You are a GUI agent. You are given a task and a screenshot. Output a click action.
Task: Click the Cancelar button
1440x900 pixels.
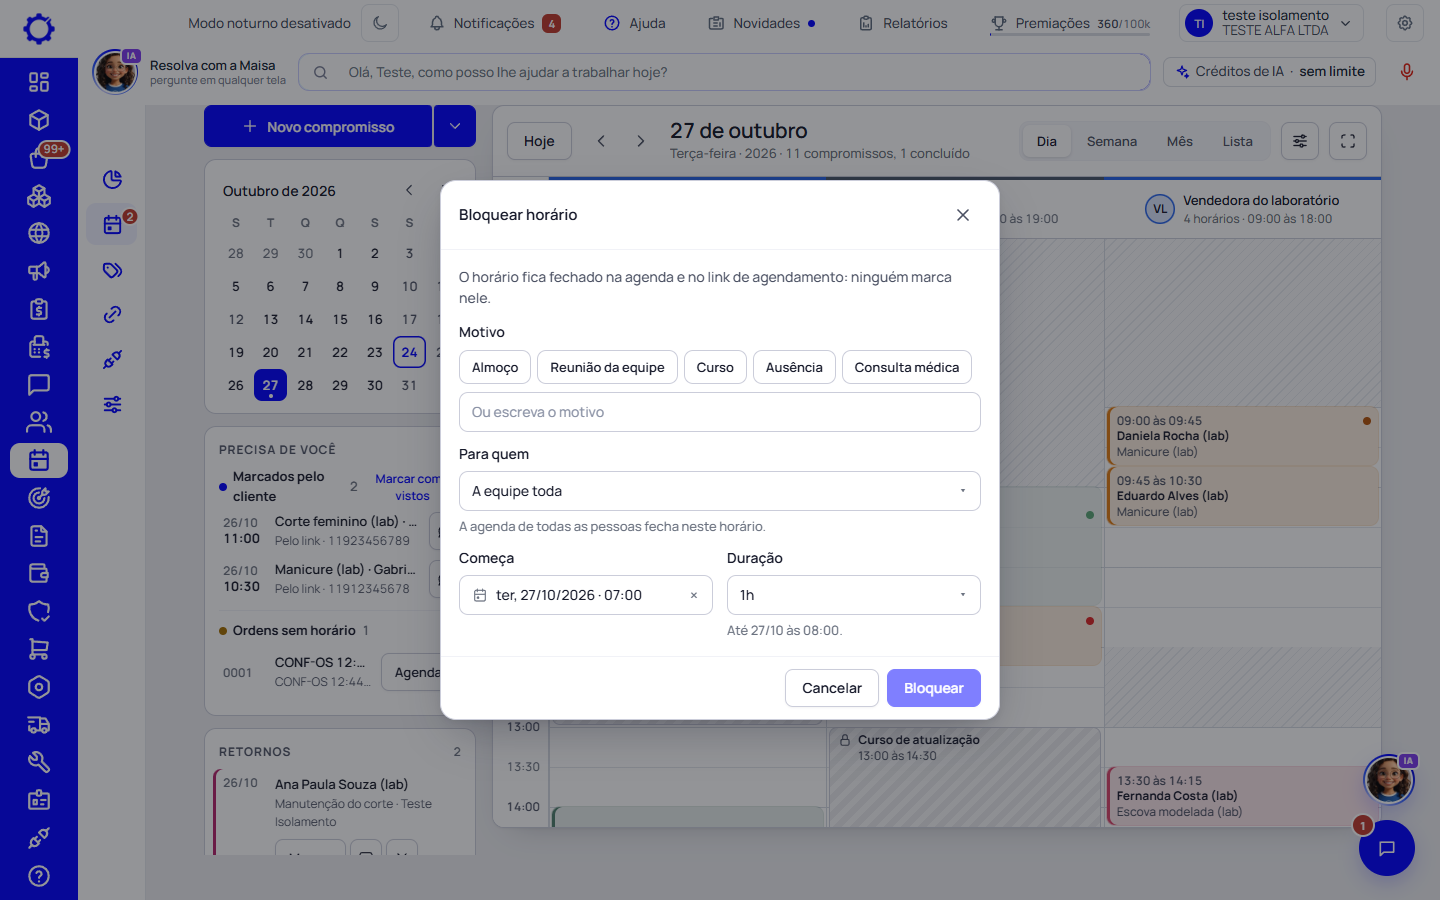click(832, 688)
